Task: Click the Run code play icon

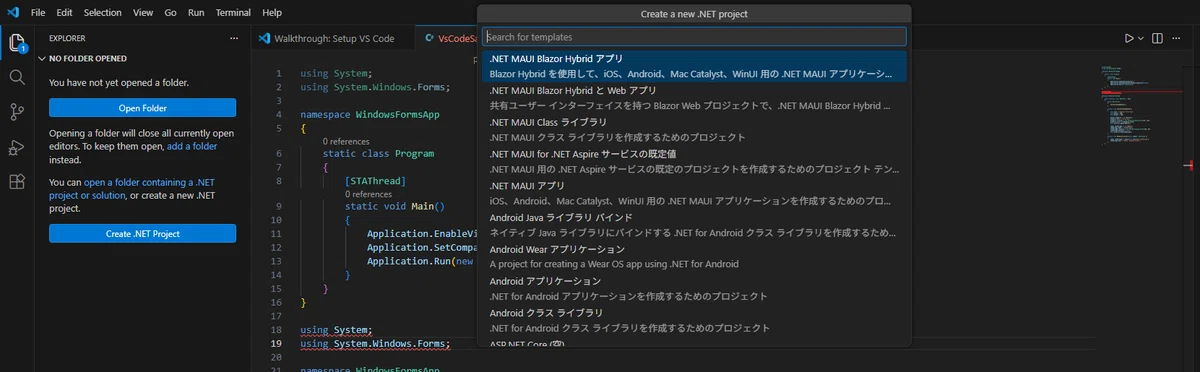Action: [1129, 38]
